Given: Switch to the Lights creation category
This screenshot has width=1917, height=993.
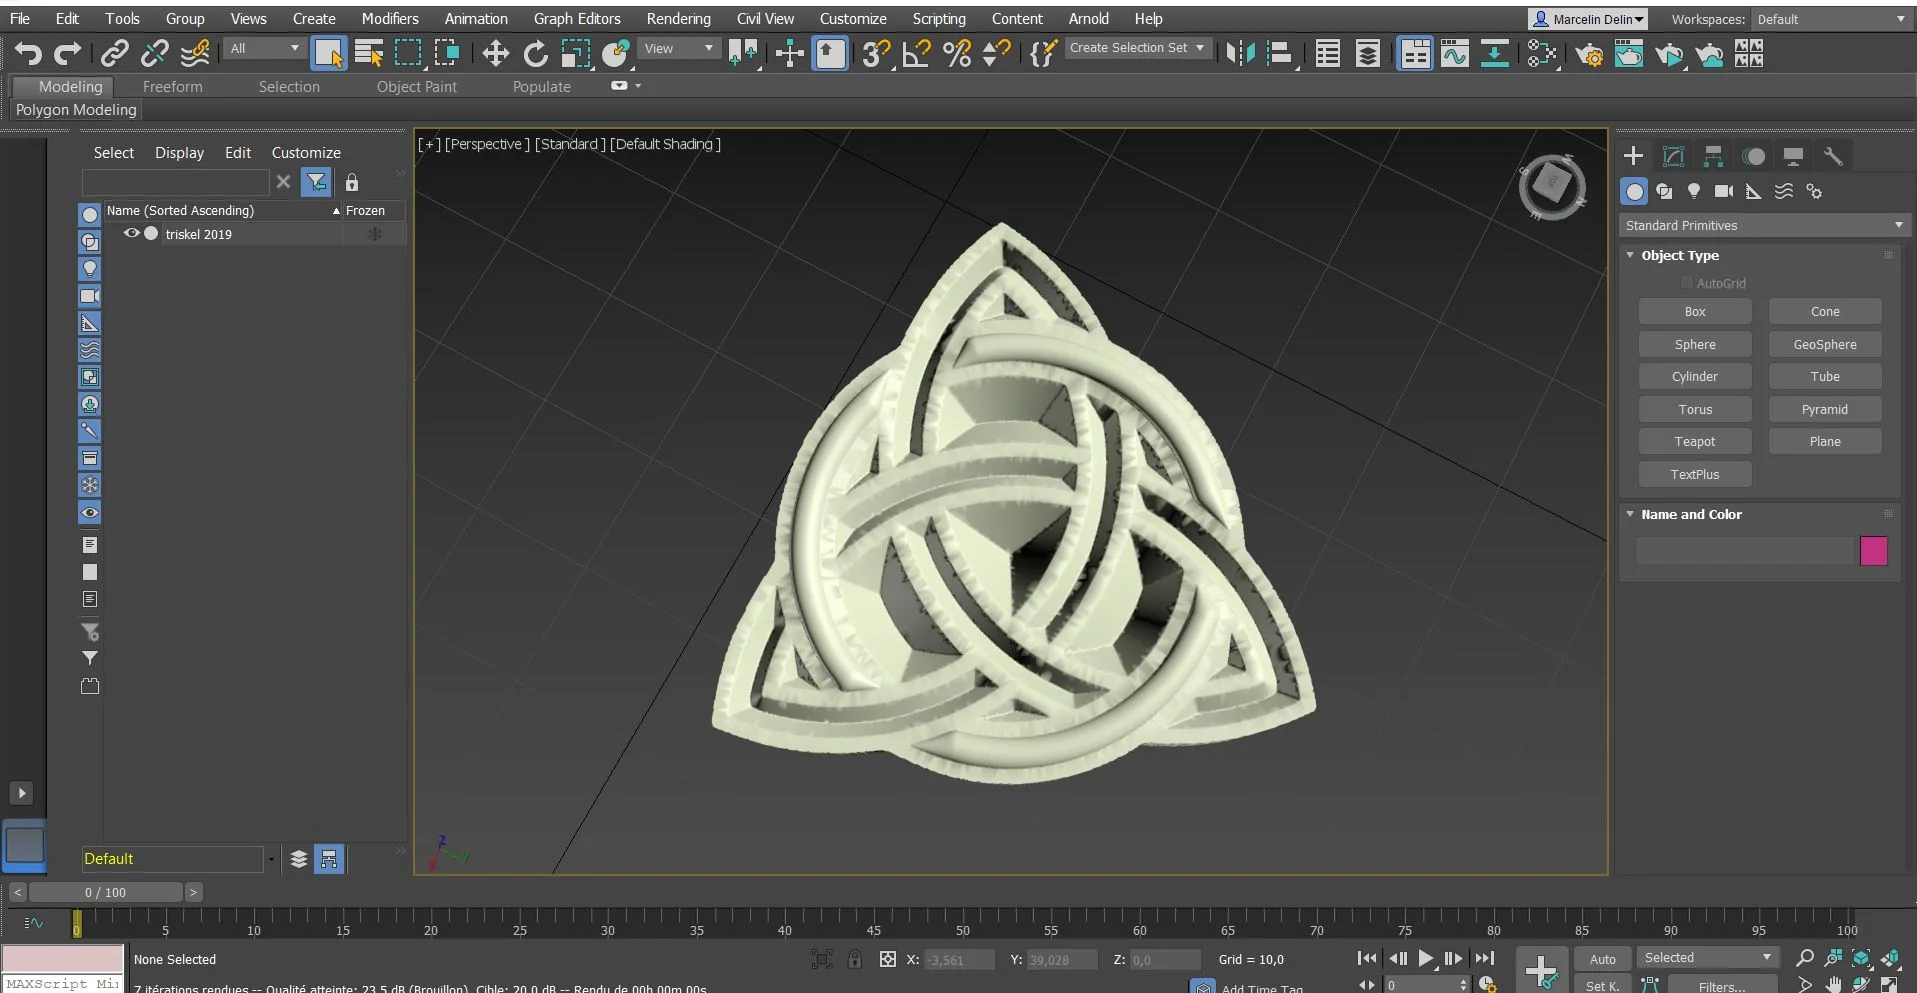Looking at the screenshot, I should pos(1694,192).
